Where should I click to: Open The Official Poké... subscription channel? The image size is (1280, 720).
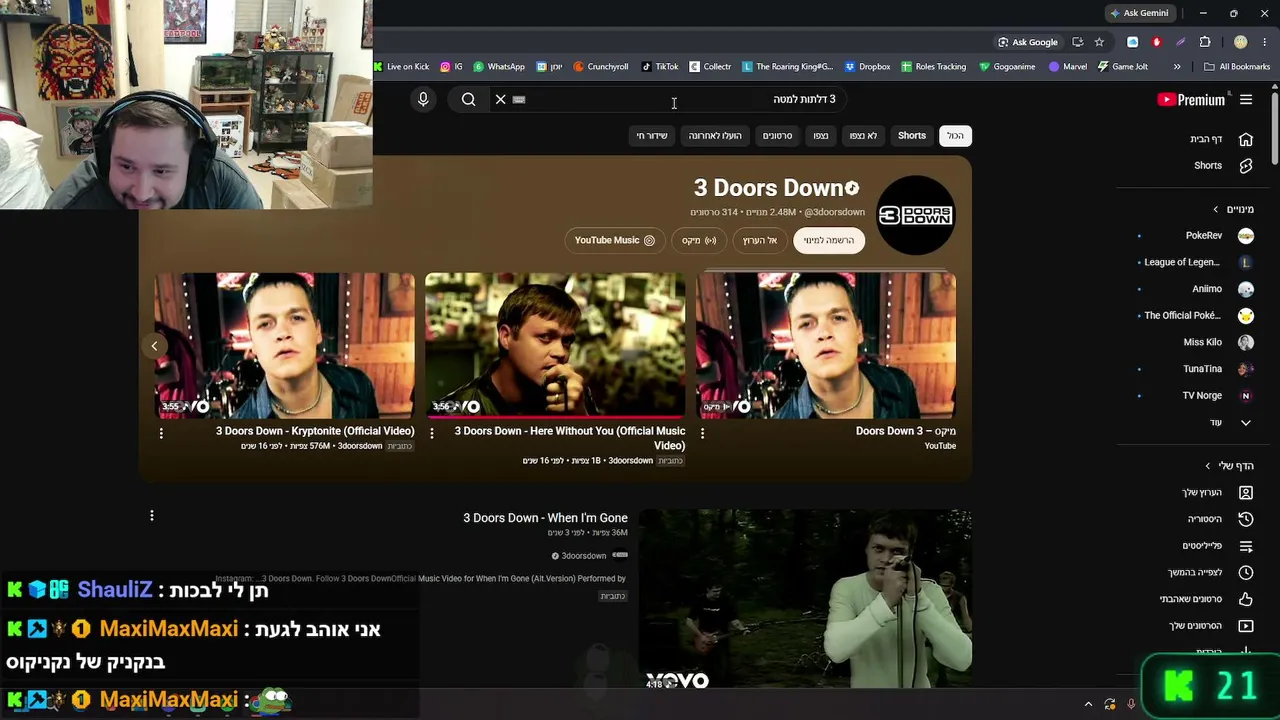click(1196, 315)
